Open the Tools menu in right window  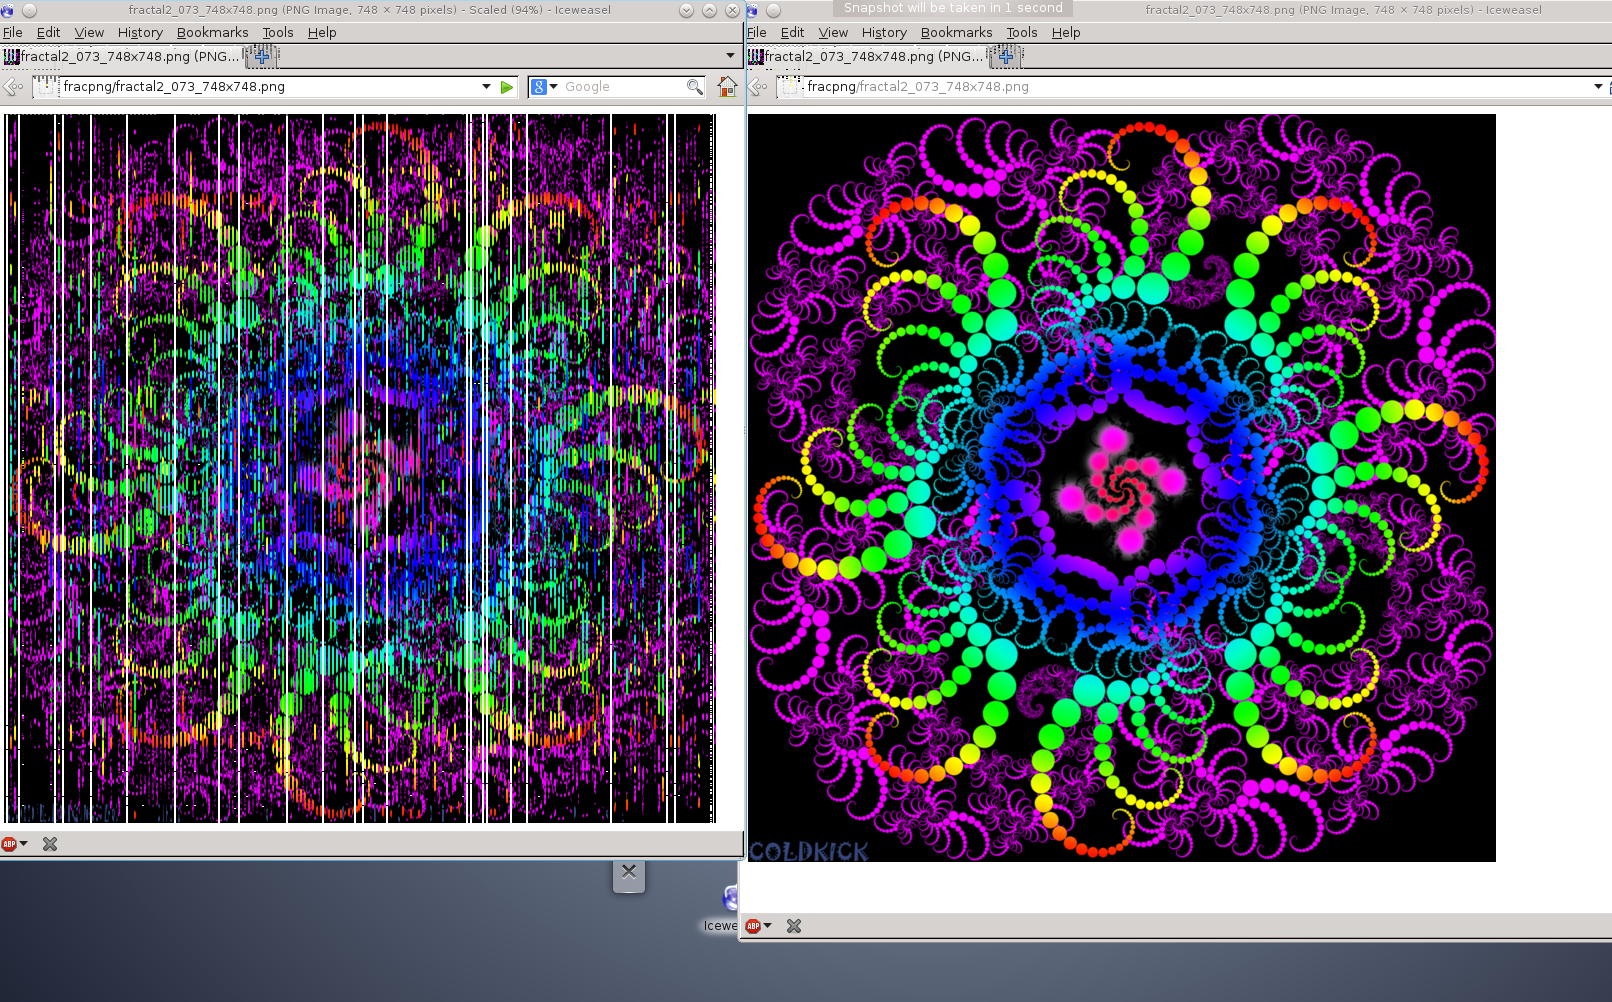(x=1021, y=32)
